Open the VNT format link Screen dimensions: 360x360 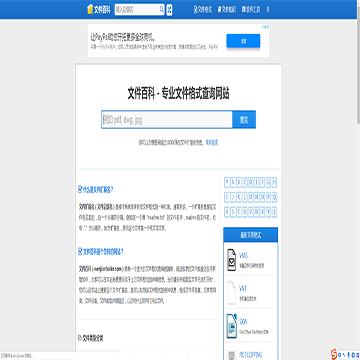[243, 288]
